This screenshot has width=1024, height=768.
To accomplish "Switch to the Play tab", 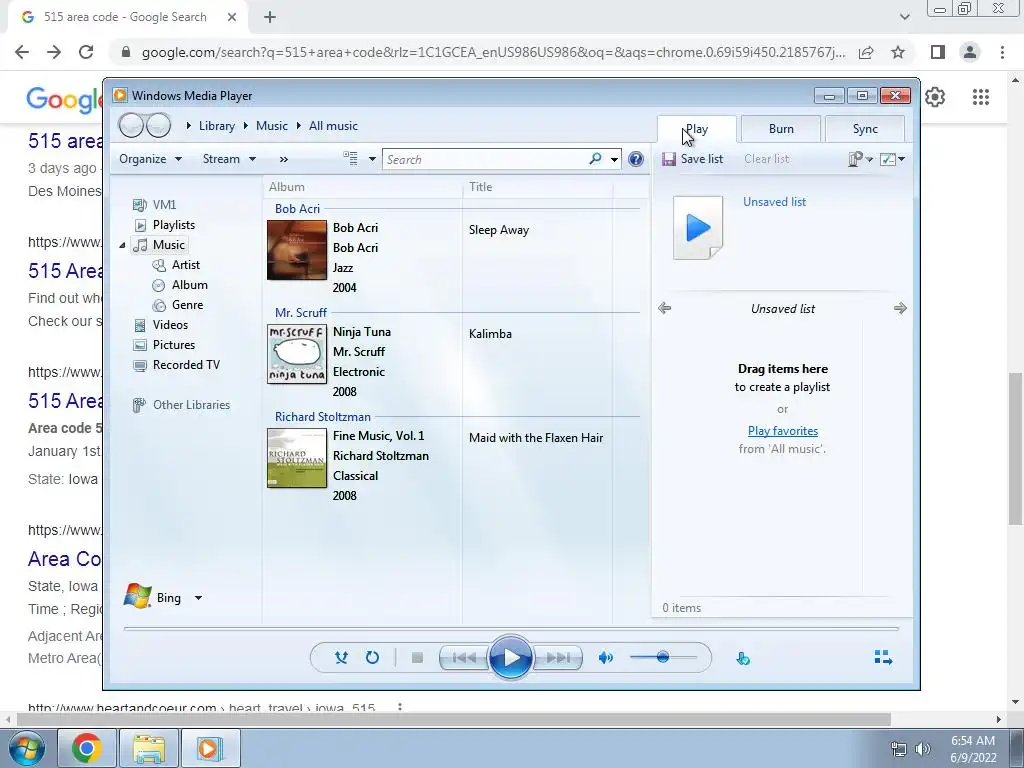I will pyautogui.click(x=697, y=129).
